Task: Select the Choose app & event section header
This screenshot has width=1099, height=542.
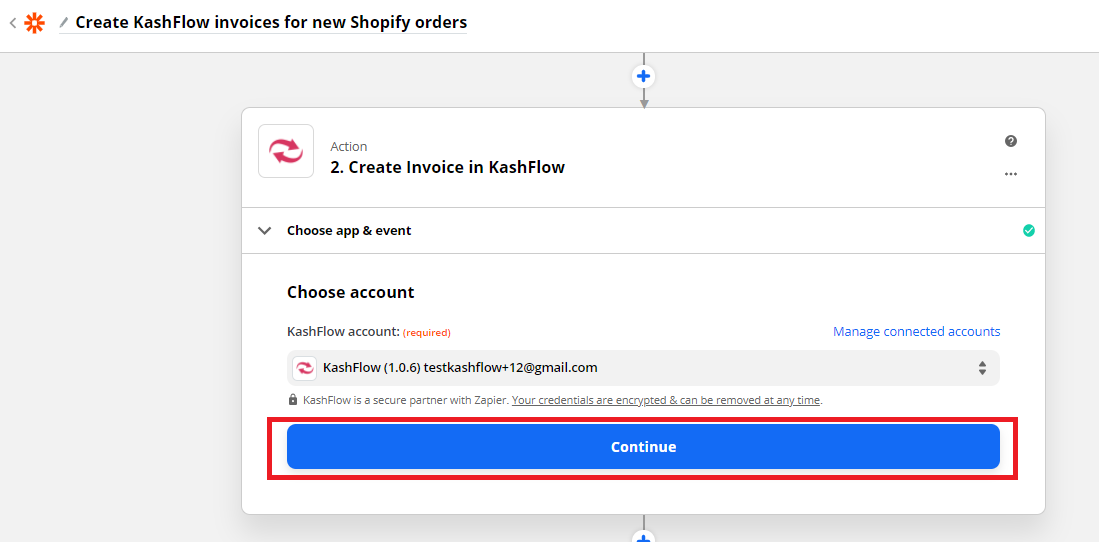Action: (x=349, y=231)
